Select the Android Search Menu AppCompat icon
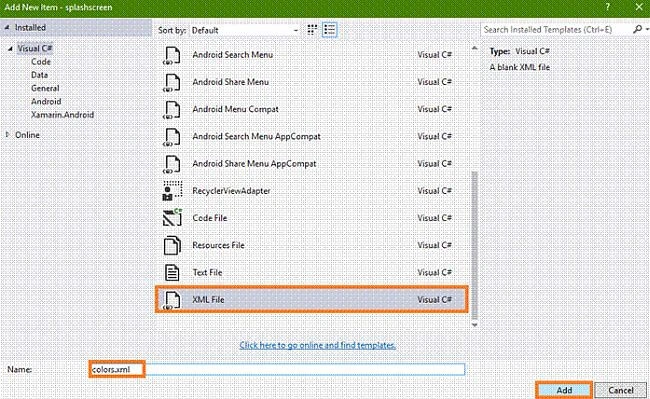Viewport: 650px width, 399px height. pos(172,137)
